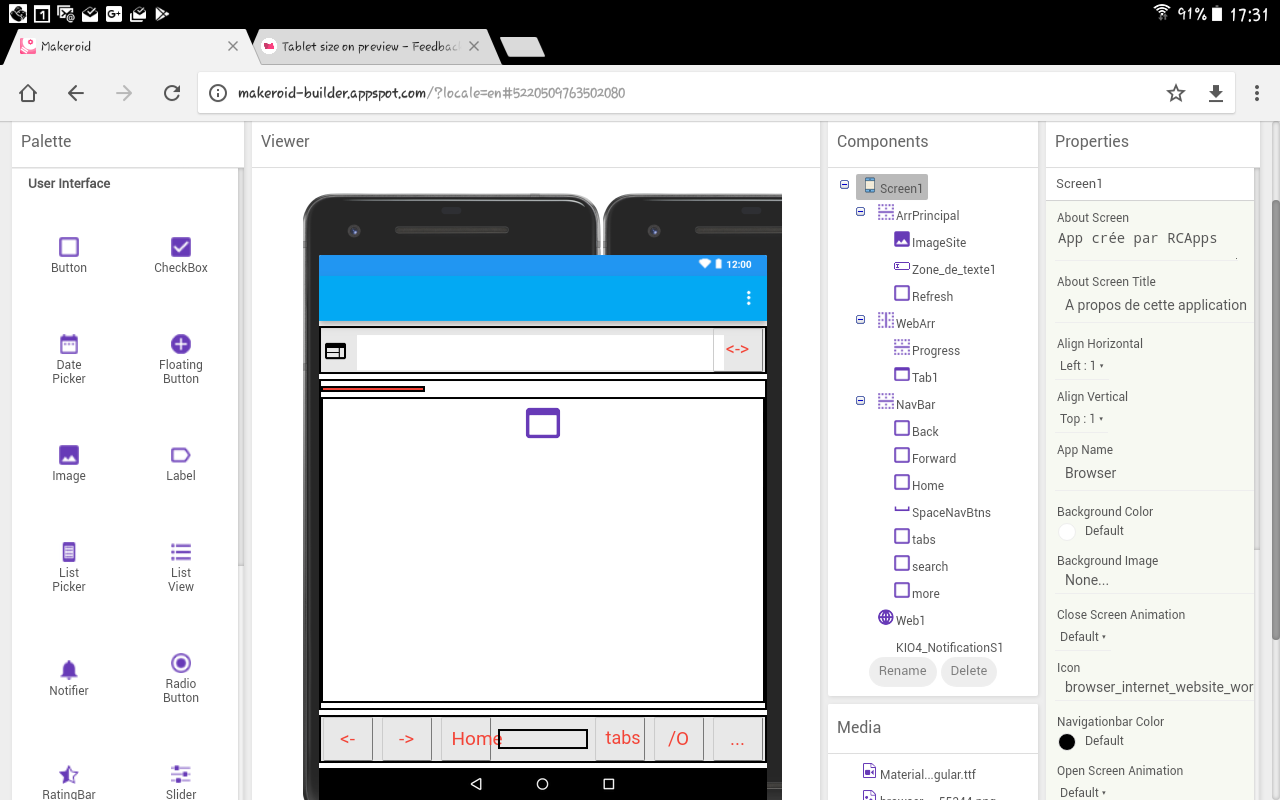Screen dimensions: 1280x800
Task: Open a new browser tab
Action: click(522, 47)
